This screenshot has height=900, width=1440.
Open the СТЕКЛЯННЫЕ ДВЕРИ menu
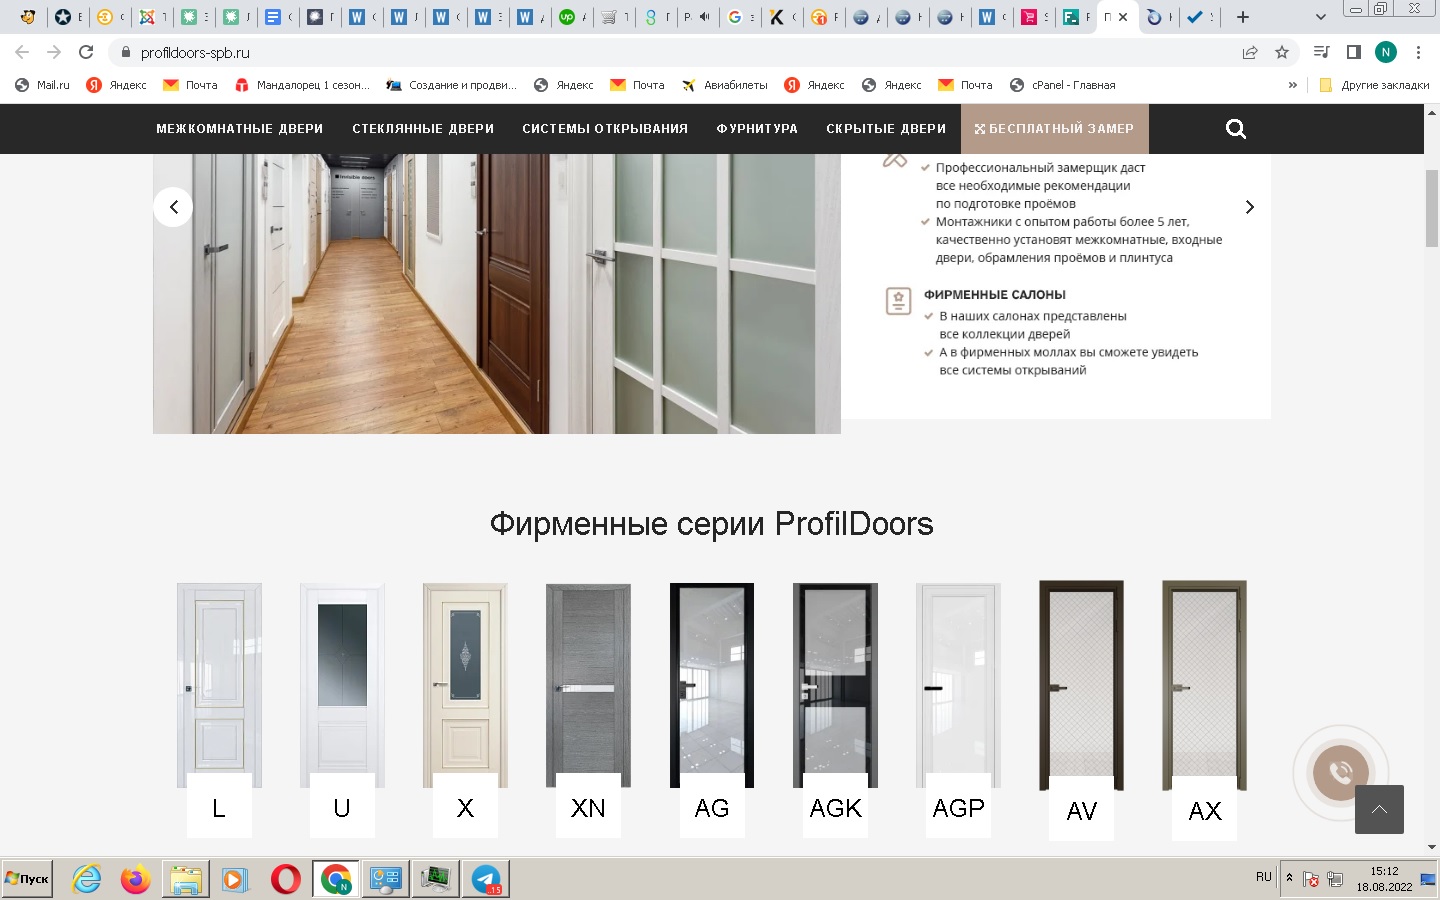coord(423,129)
